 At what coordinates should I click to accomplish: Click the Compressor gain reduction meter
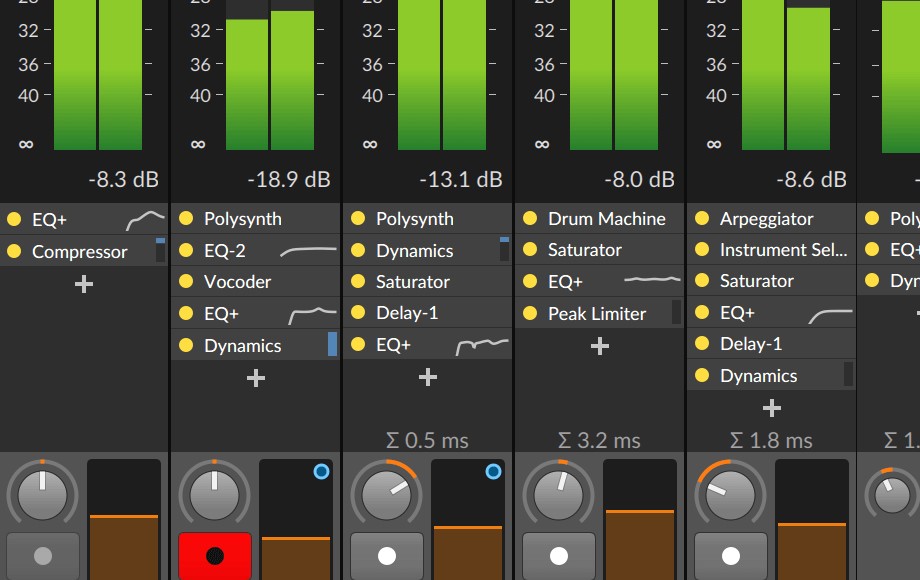click(x=160, y=250)
